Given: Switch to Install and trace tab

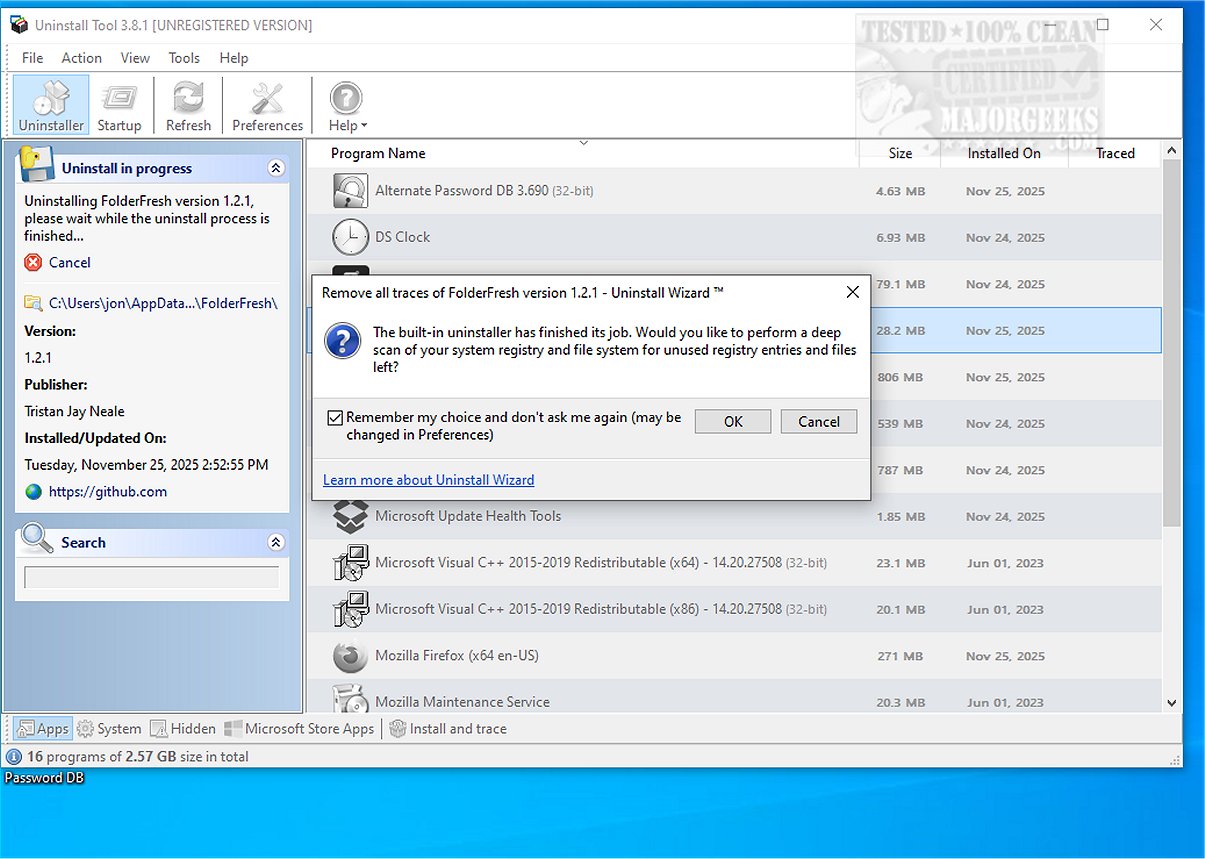Looking at the screenshot, I should point(448,729).
